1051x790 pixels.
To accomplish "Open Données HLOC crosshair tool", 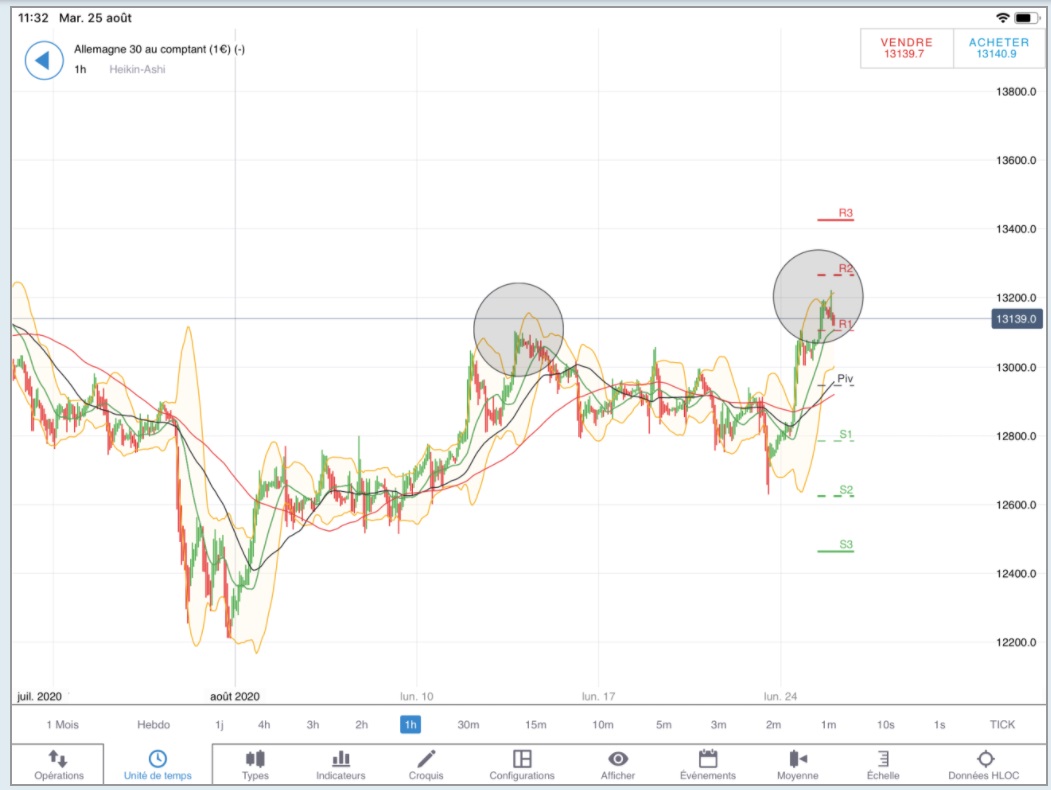I will 983,765.
